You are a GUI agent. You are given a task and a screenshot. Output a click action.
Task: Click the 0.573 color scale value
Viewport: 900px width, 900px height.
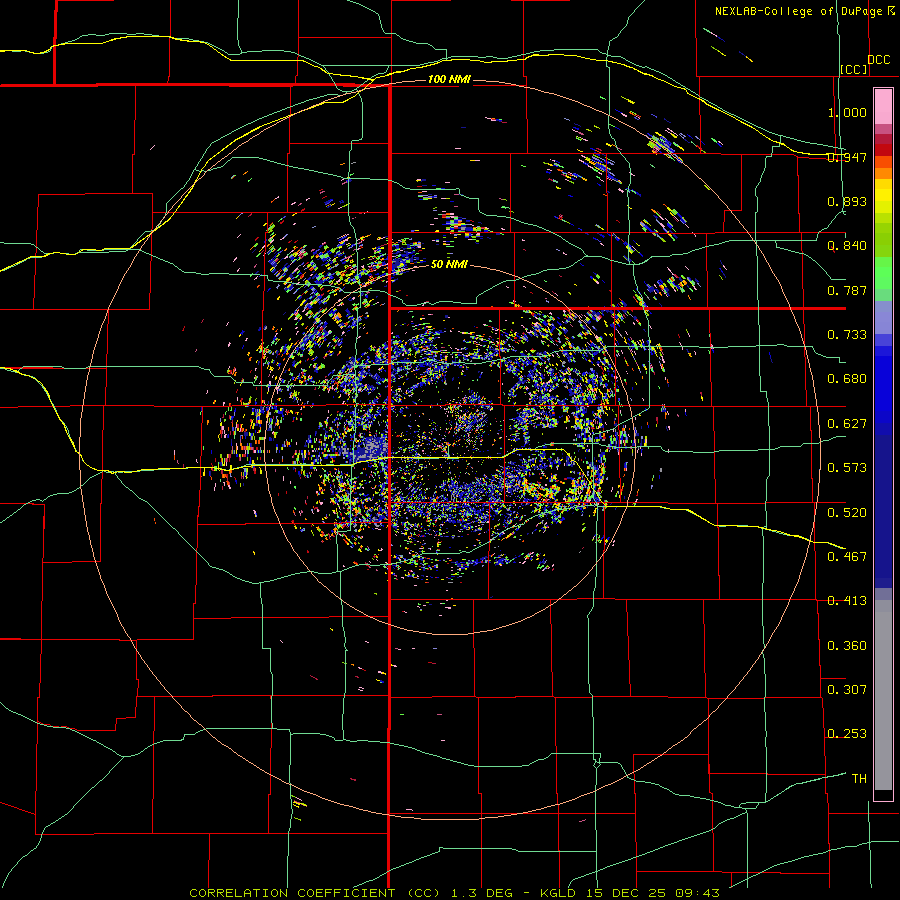pos(847,468)
